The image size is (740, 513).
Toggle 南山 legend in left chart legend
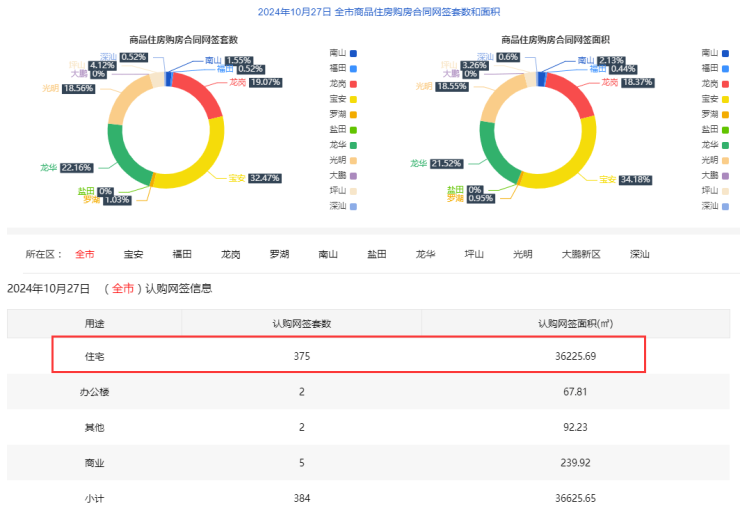[x=342, y=53]
